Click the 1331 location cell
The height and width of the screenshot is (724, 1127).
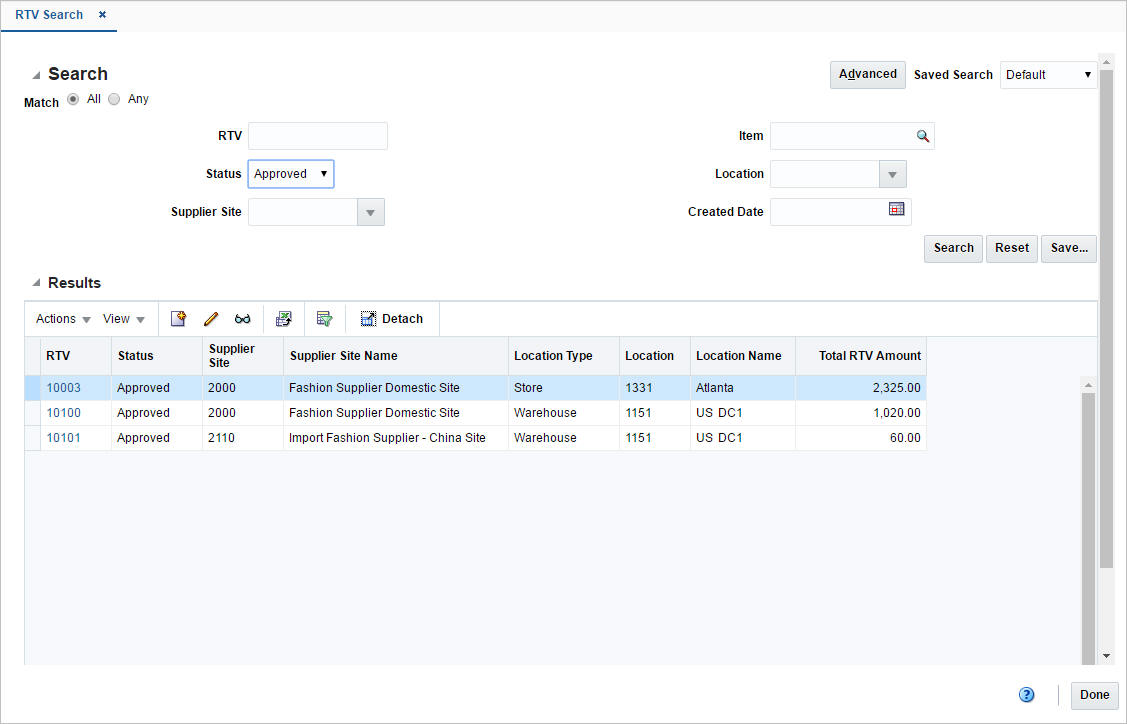pyautogui.click(x=655, y=388)
